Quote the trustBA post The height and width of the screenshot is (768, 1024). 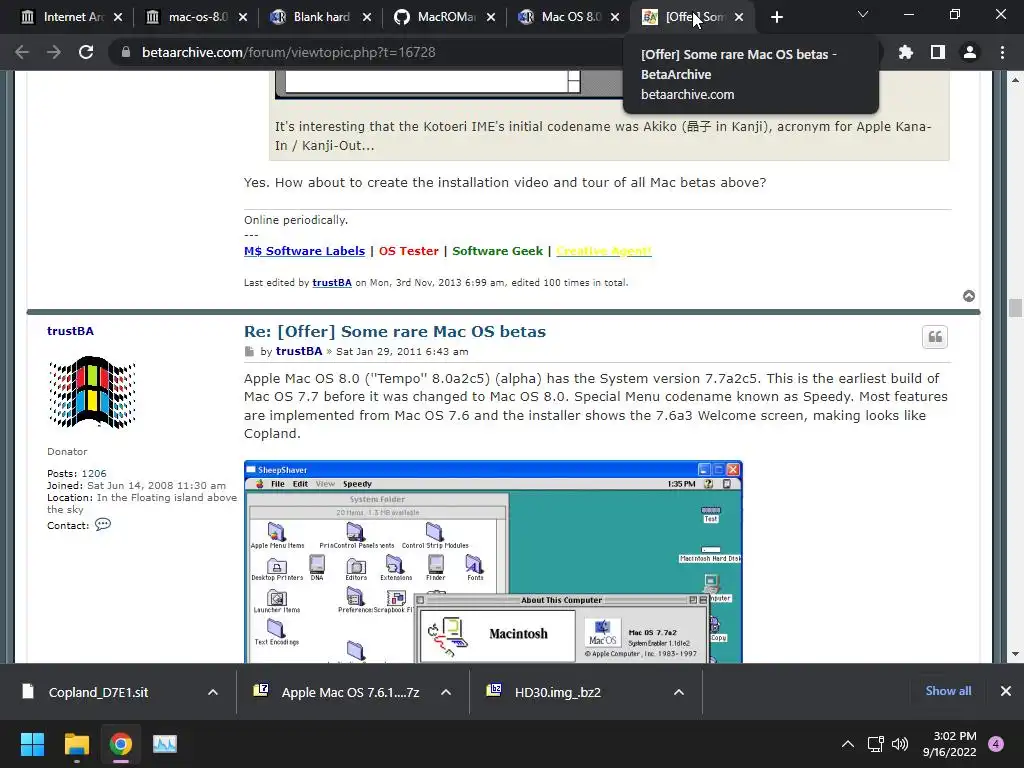(935, 337)
